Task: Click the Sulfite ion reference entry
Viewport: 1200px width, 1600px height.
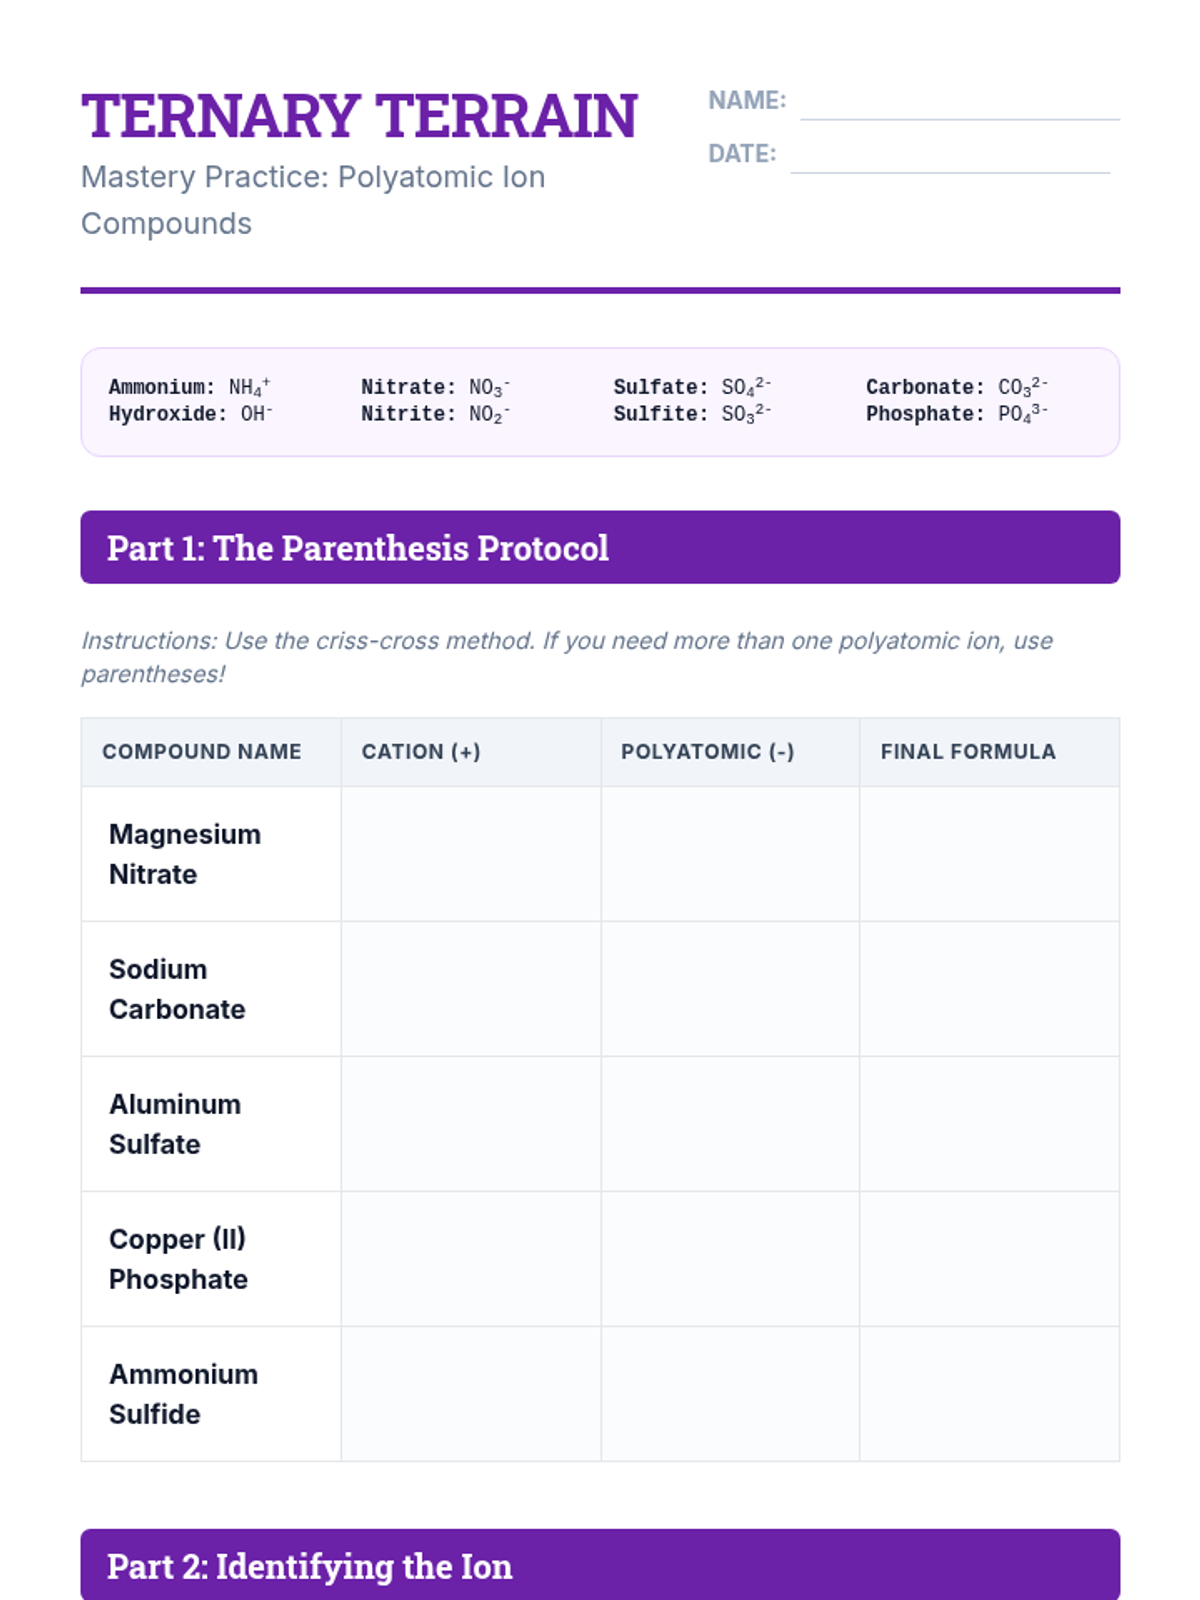Action: (x=692, y=414)
